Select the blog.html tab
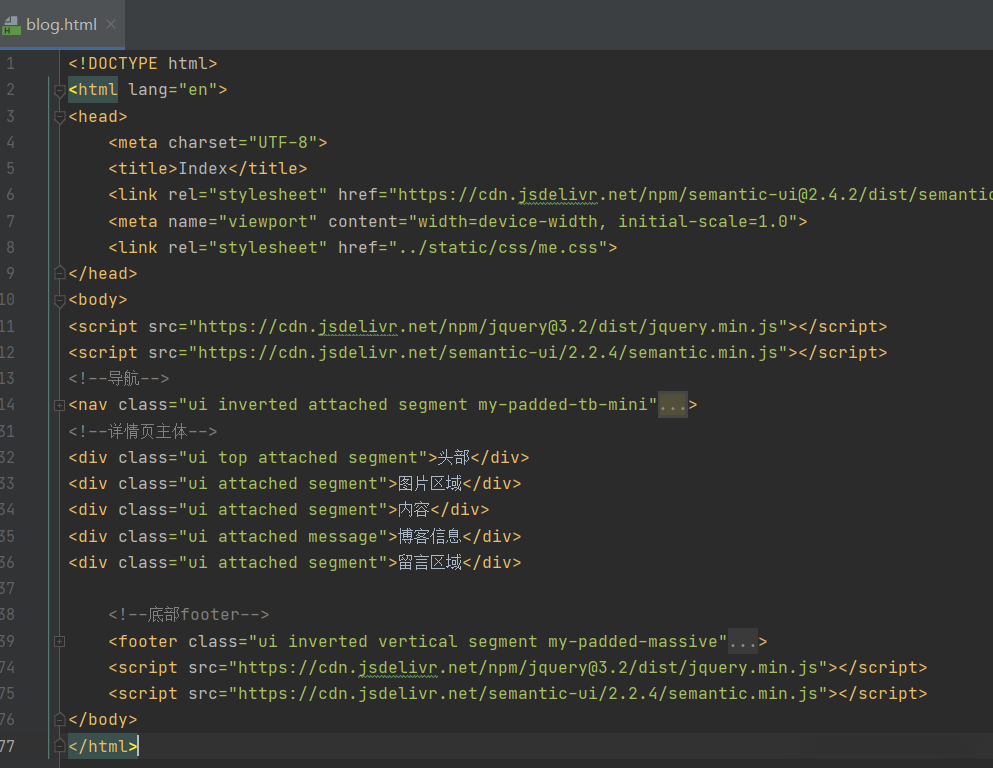 (61, 25)
